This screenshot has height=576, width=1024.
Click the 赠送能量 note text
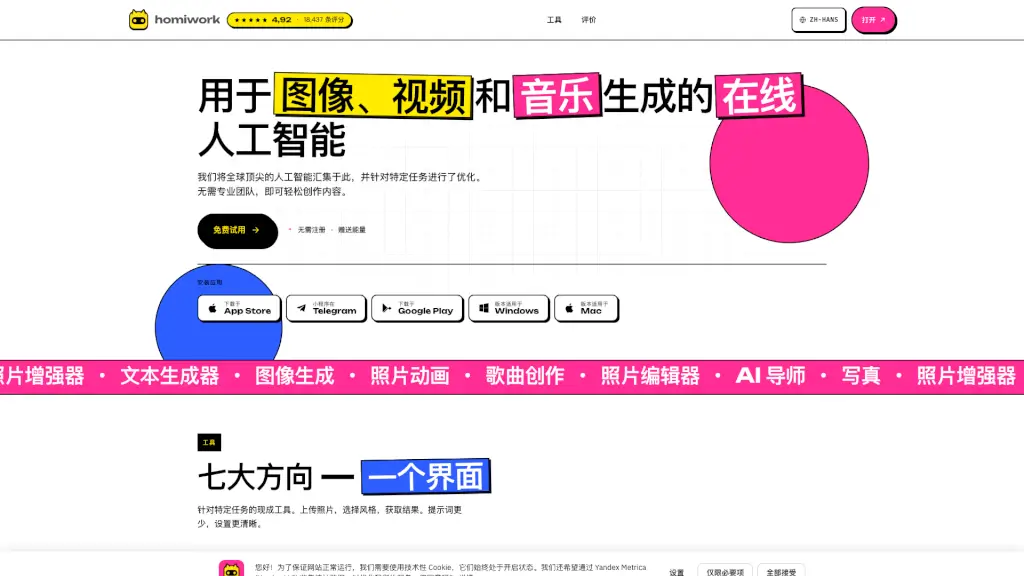(x=352, y=230)
